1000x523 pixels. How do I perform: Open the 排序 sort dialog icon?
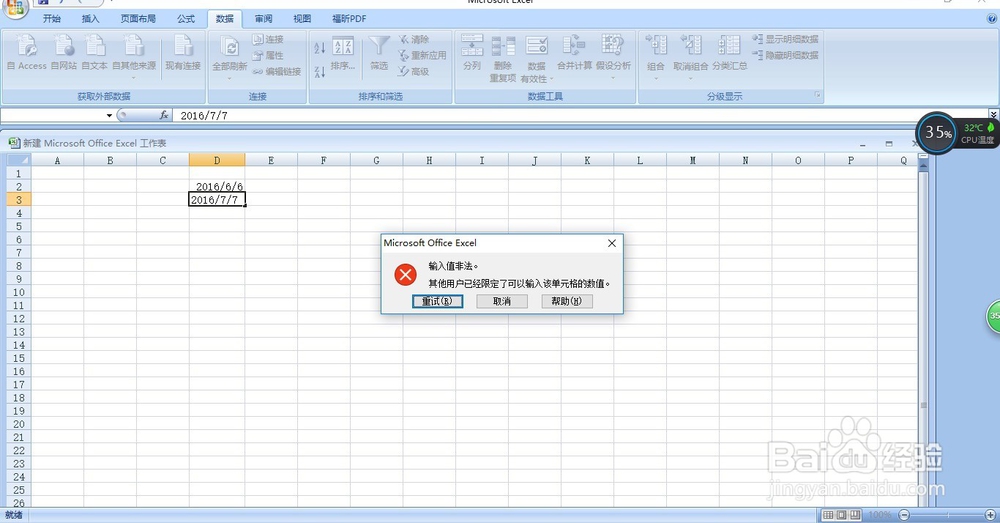pos(343,54)
